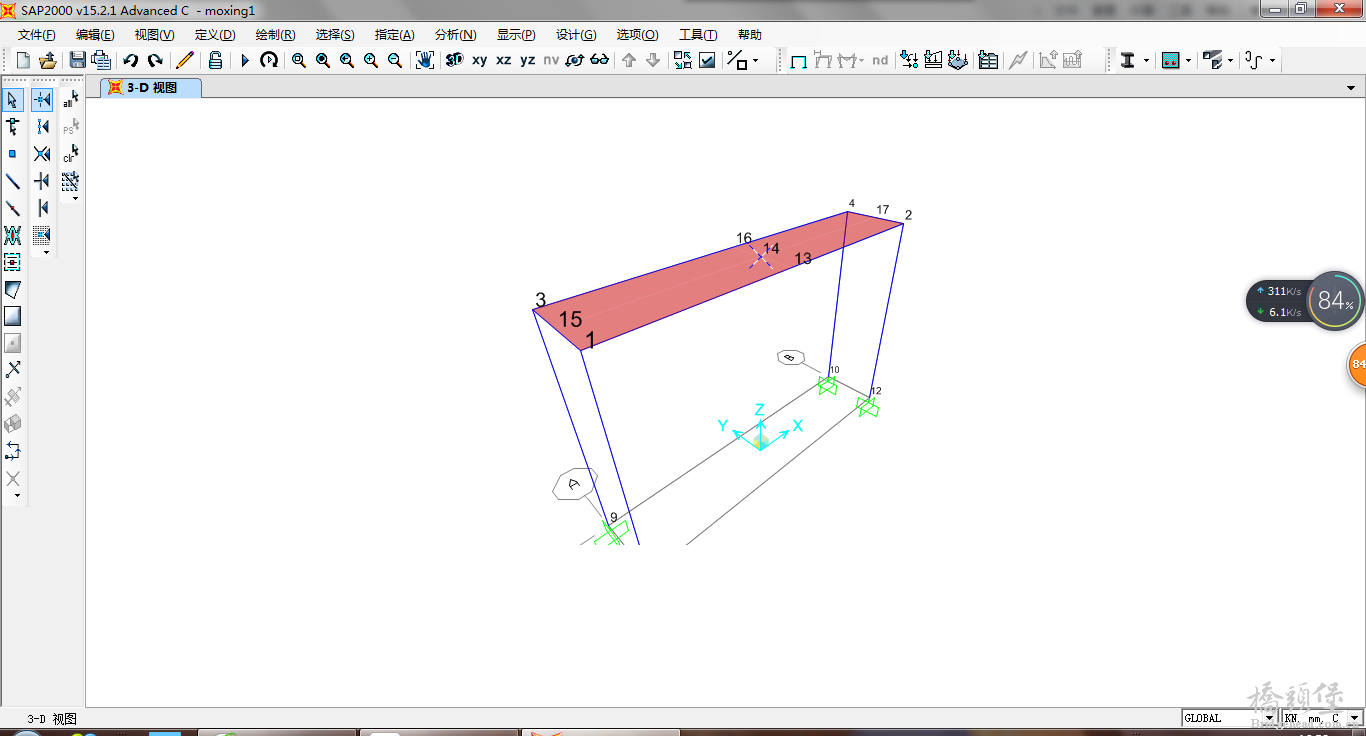Open the set display options checkbox icon
1366x736 pixels.
pyautogui.click(x=707, y=60)
